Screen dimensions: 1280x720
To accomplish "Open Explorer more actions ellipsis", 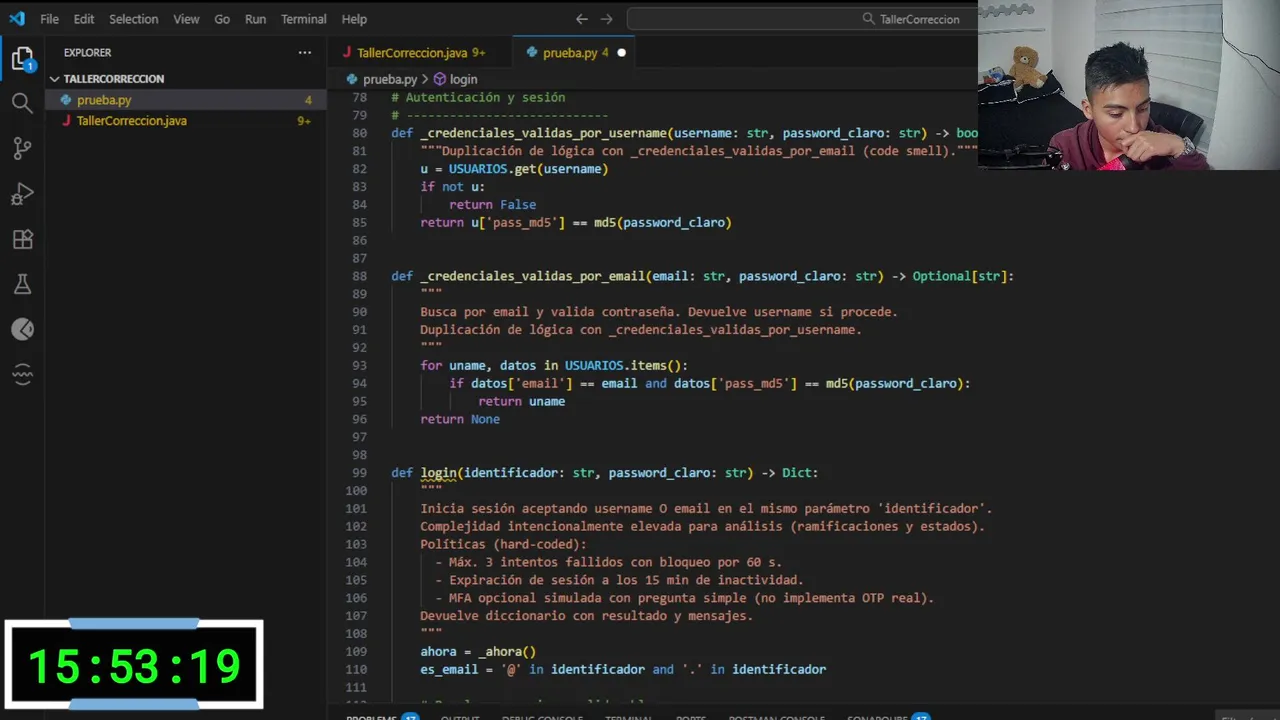I will point(304,52).
